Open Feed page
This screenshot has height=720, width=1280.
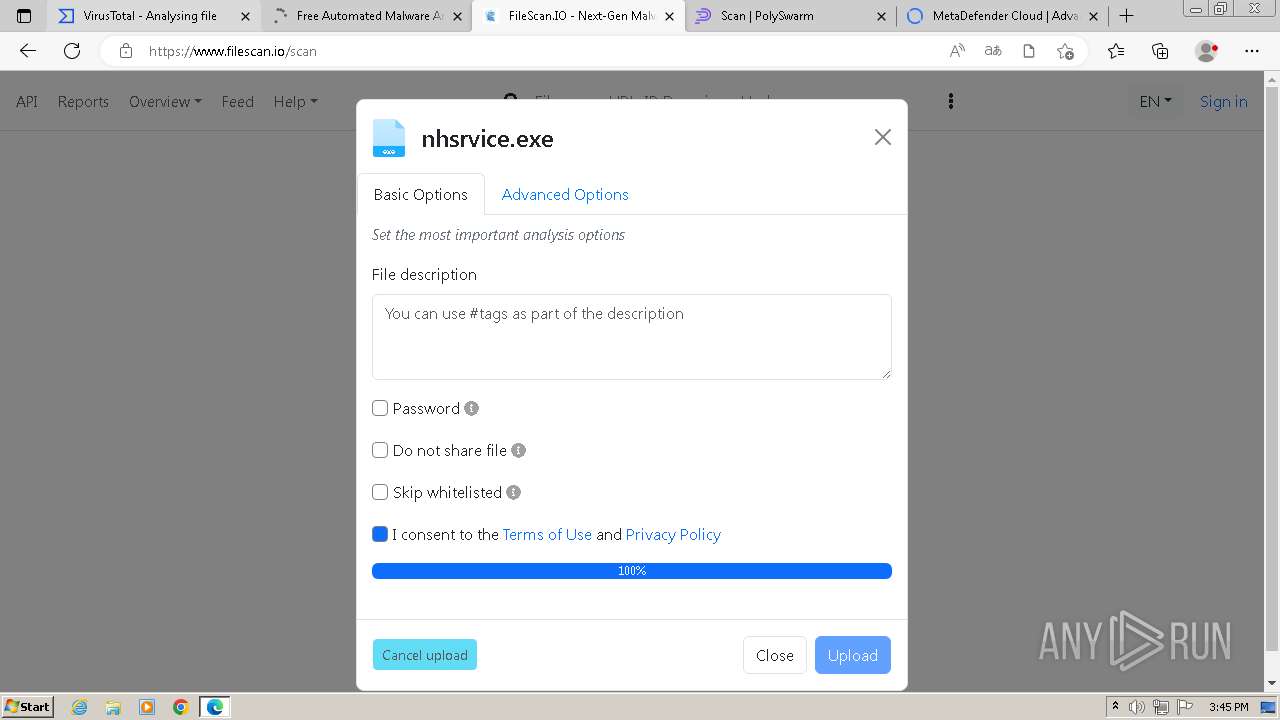click(x=237, y=101)
